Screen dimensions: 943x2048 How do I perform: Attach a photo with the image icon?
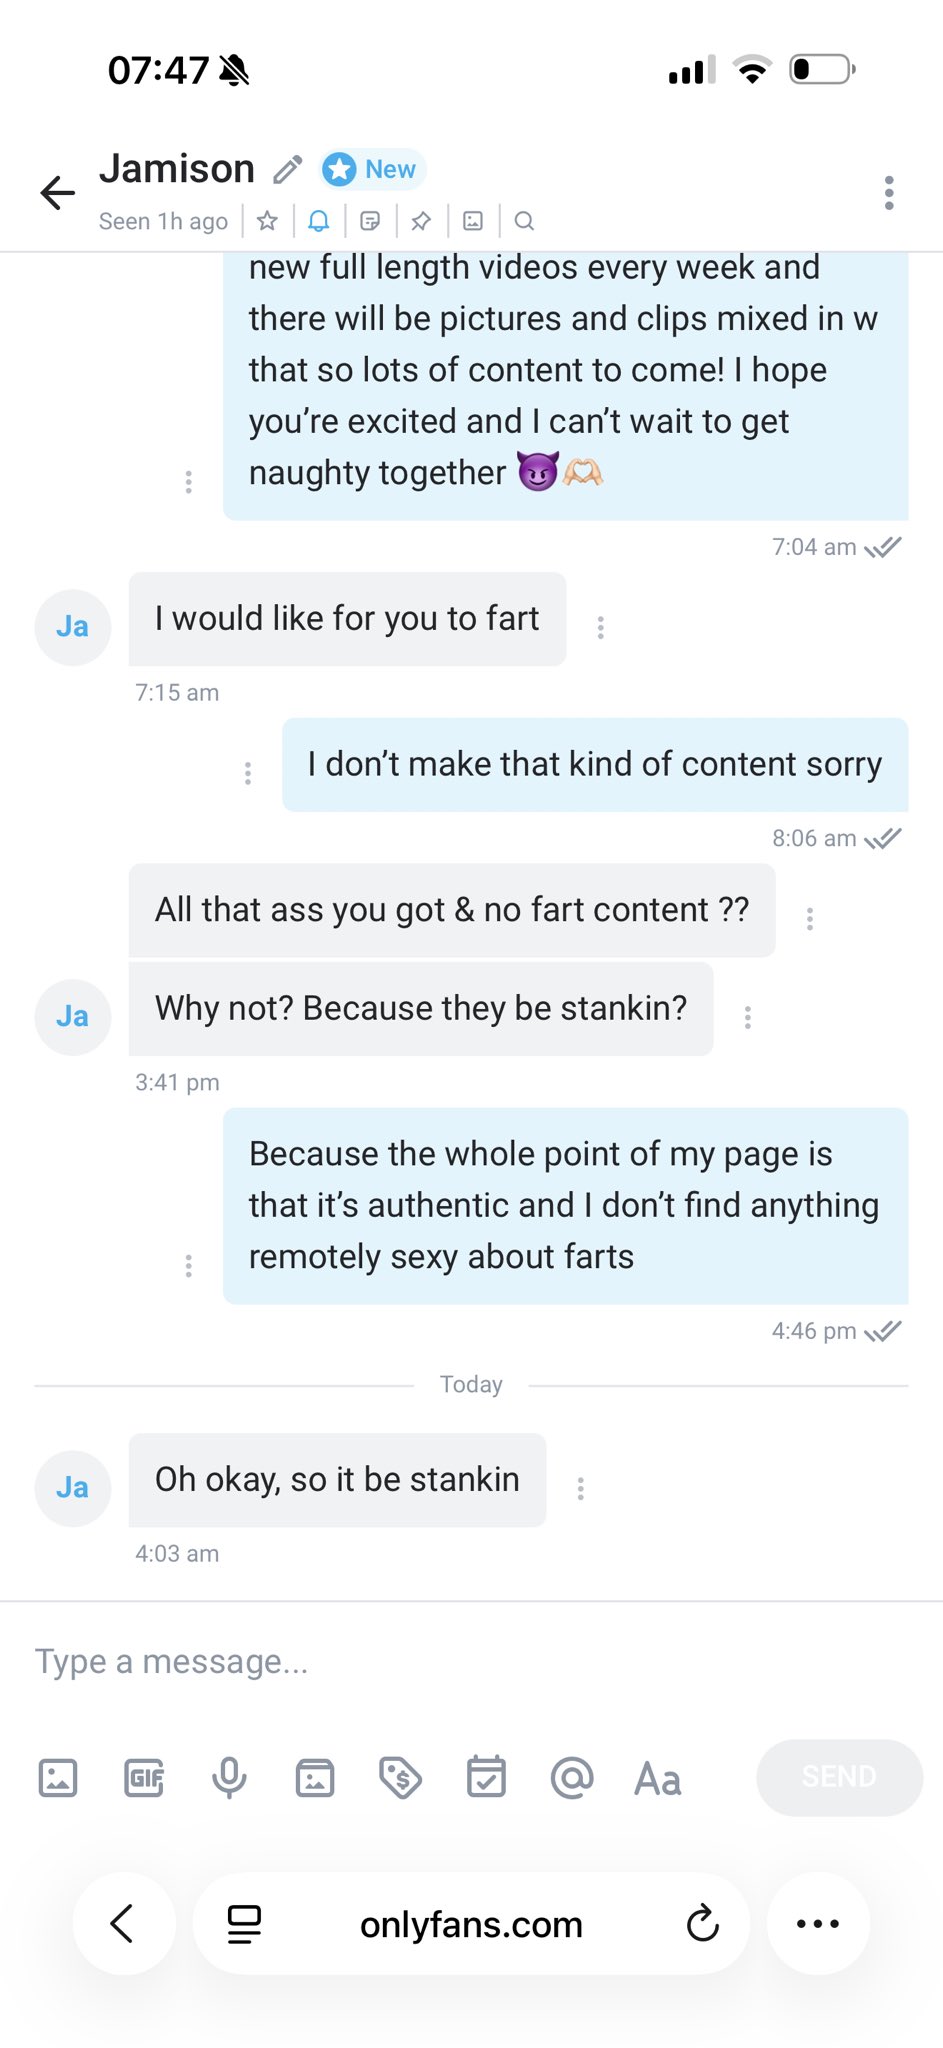58,1778
